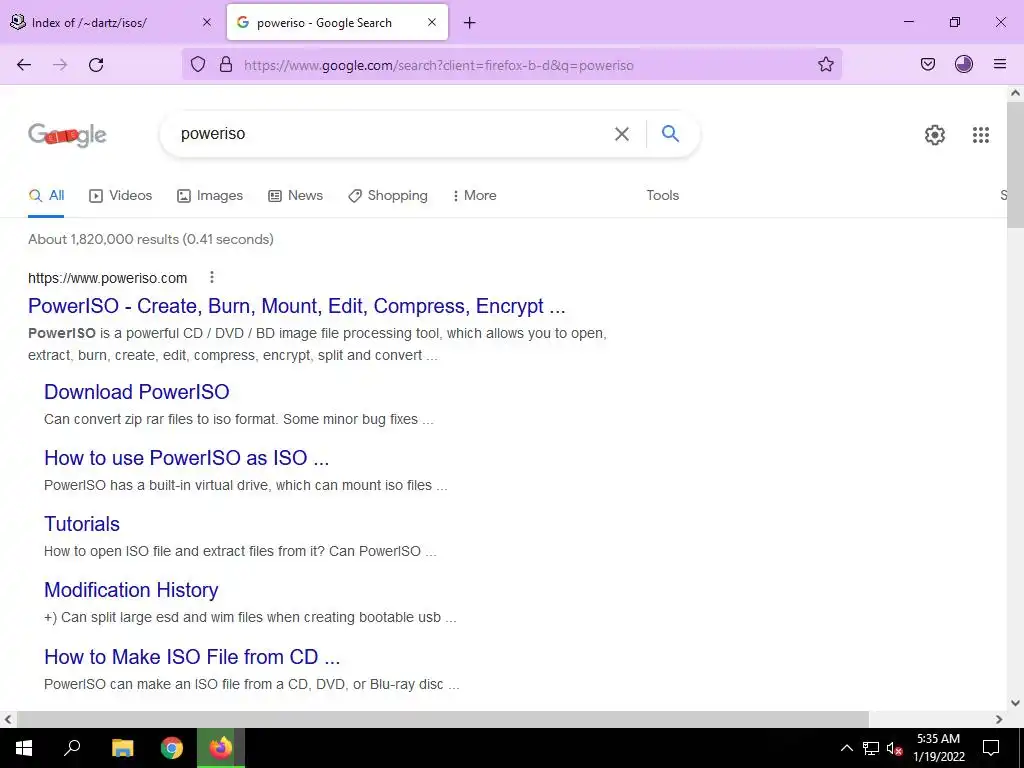
Task: Open File Explorer from the taskbar
Action: pyautogui.click(x=122, y=748)
